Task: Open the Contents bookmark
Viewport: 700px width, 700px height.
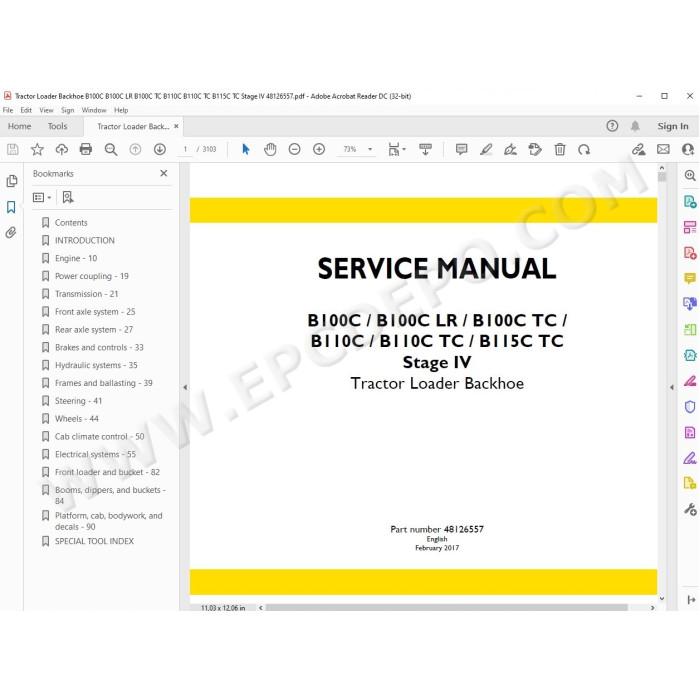Action: 71,222
